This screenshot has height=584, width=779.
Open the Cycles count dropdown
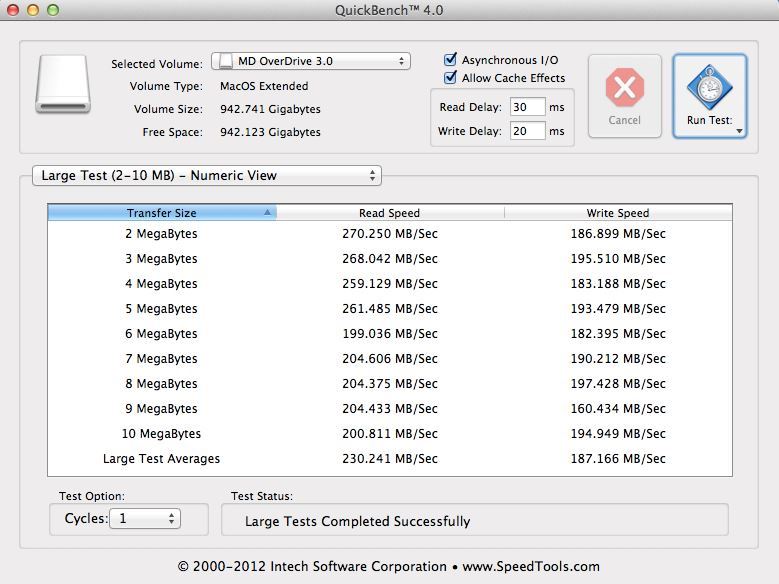pyautogui.click(x=146, y=518)
